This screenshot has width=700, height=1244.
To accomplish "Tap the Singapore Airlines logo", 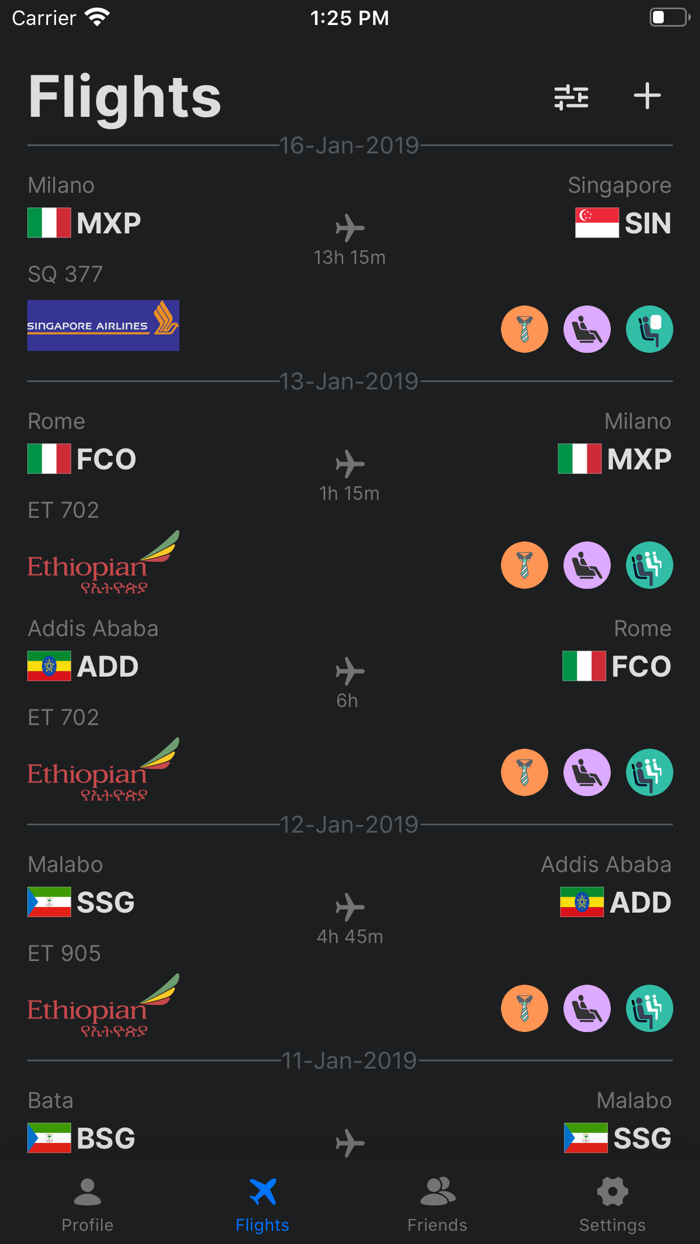I will click(x=102, y=325).
